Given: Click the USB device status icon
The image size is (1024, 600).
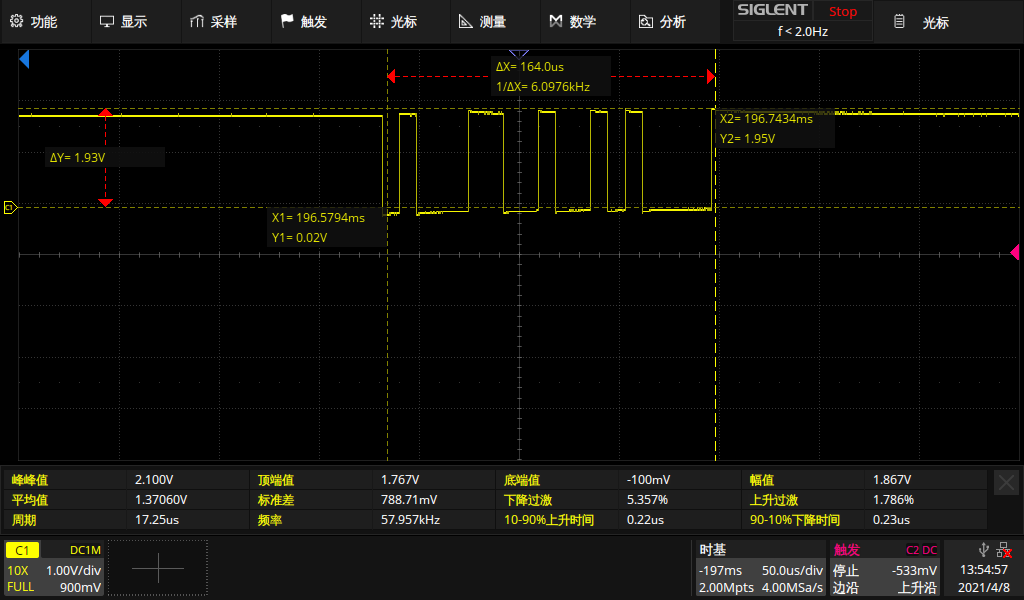Looking at the screenshot, I should pyautogui.click(x=984, y=550).
